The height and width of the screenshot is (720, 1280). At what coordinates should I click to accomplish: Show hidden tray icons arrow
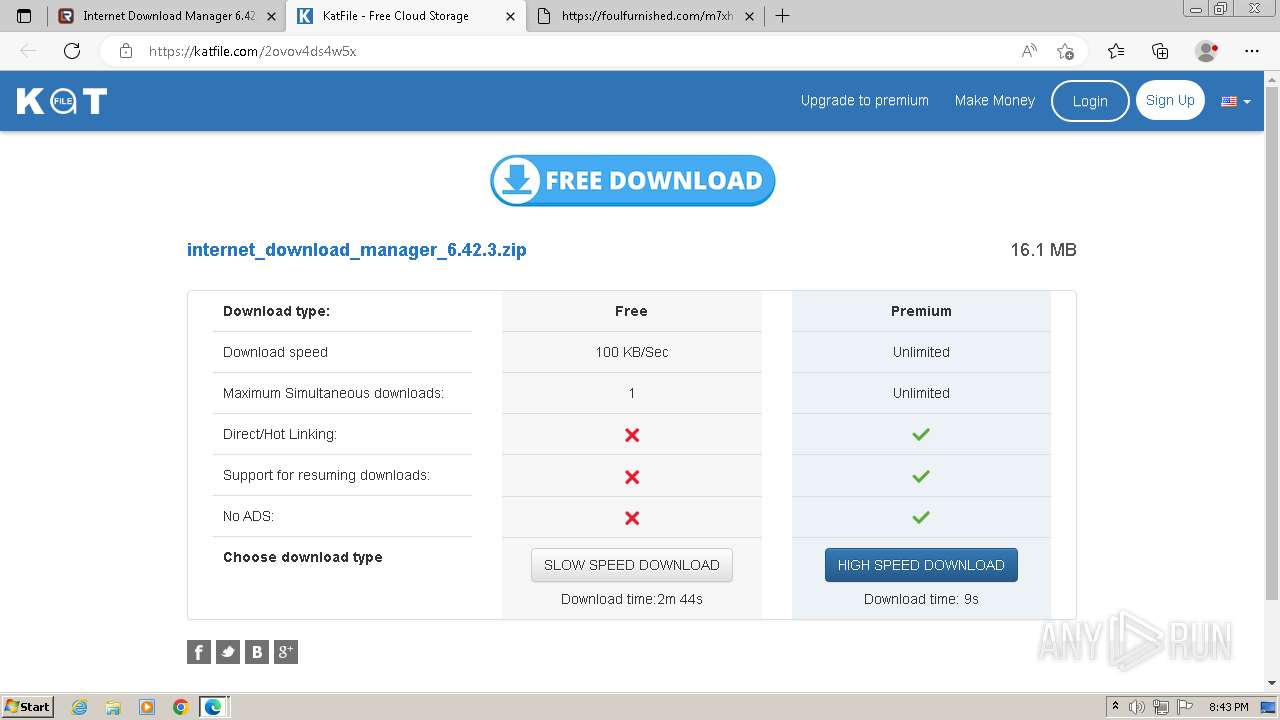point(1115,707)
